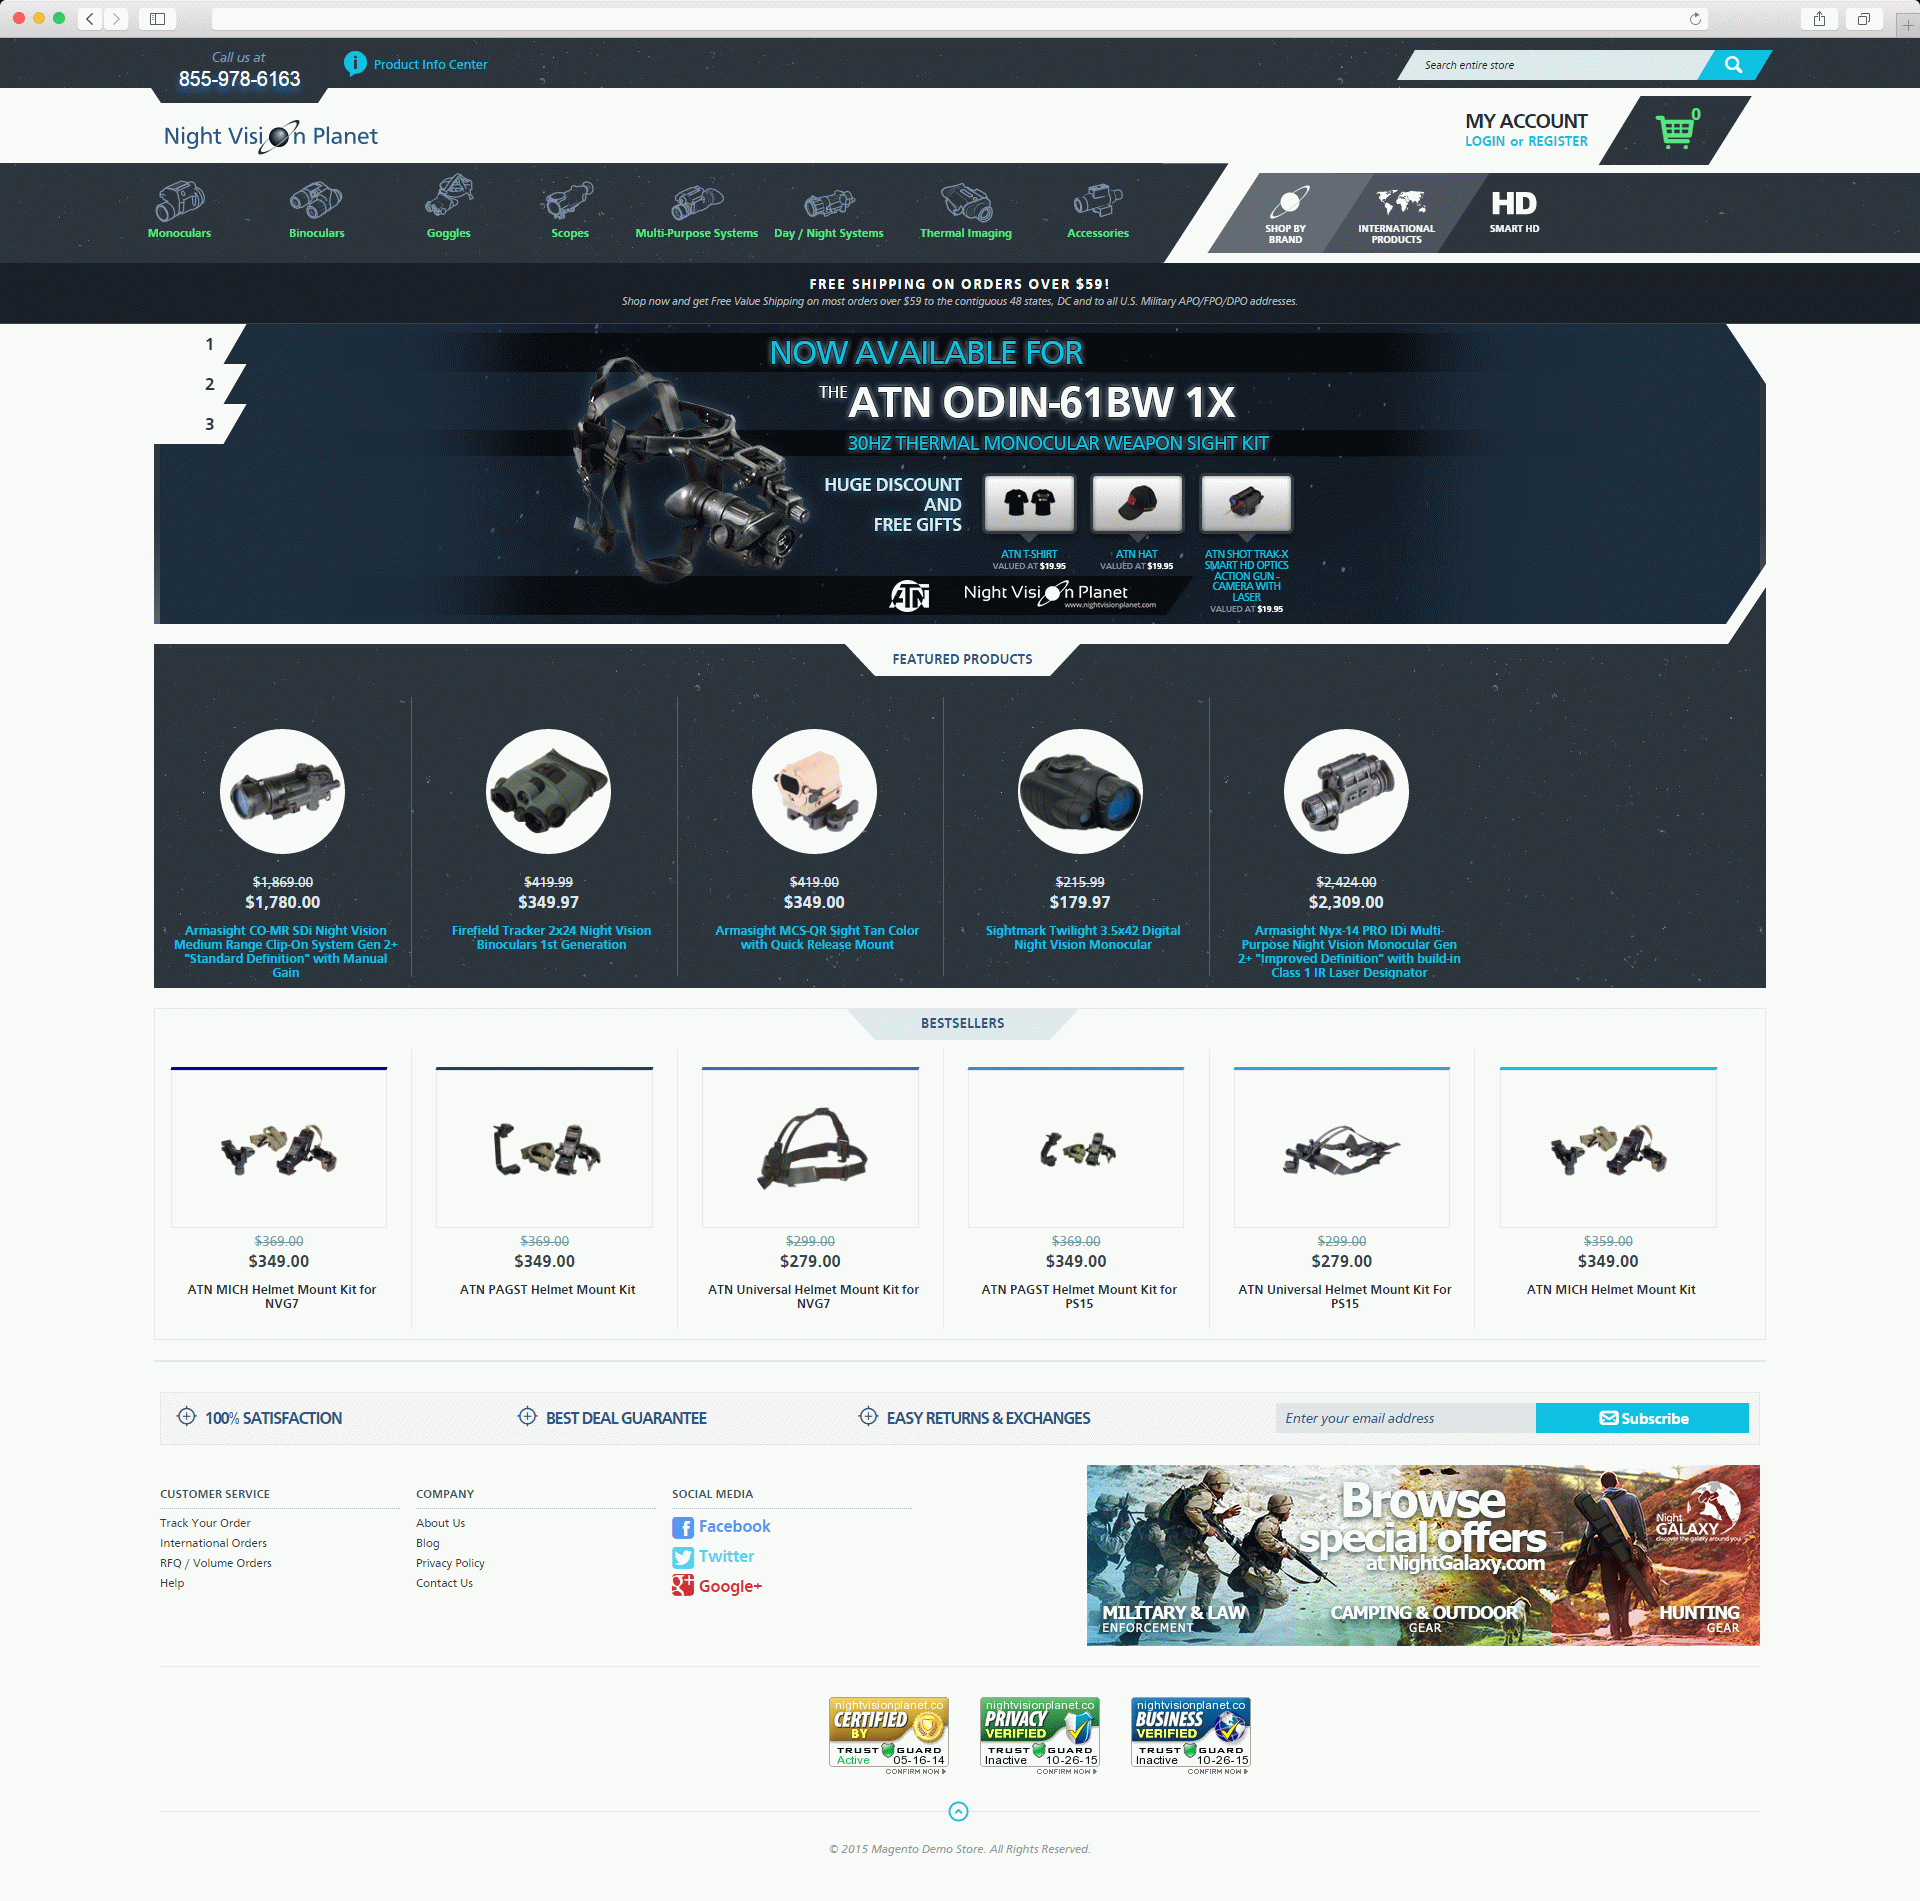Open the Accessories category icon
This screenshot has height=1901, width=1920.
coord(1098,201)
